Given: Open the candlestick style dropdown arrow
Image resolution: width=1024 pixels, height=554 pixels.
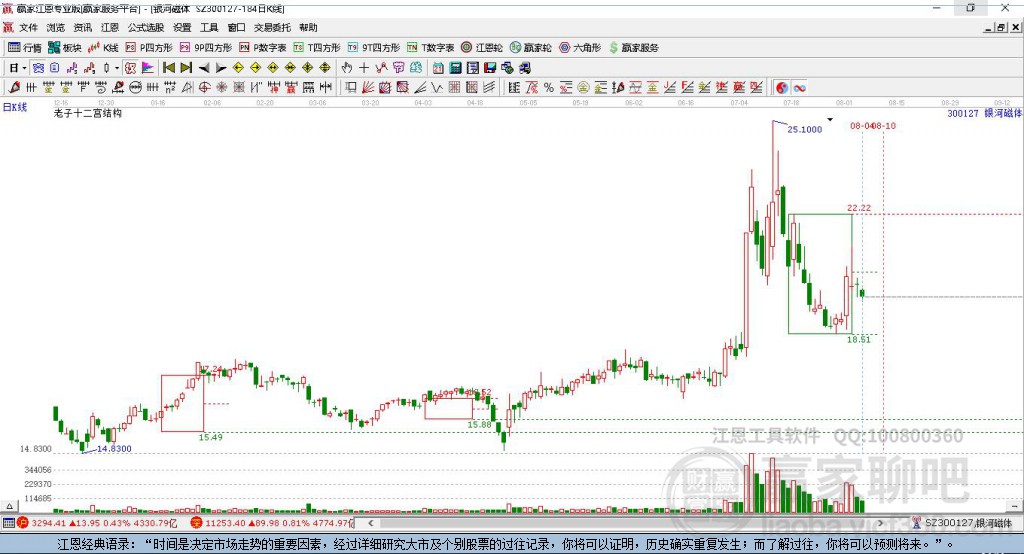Looking at the screenshot, I should point(117,68).
